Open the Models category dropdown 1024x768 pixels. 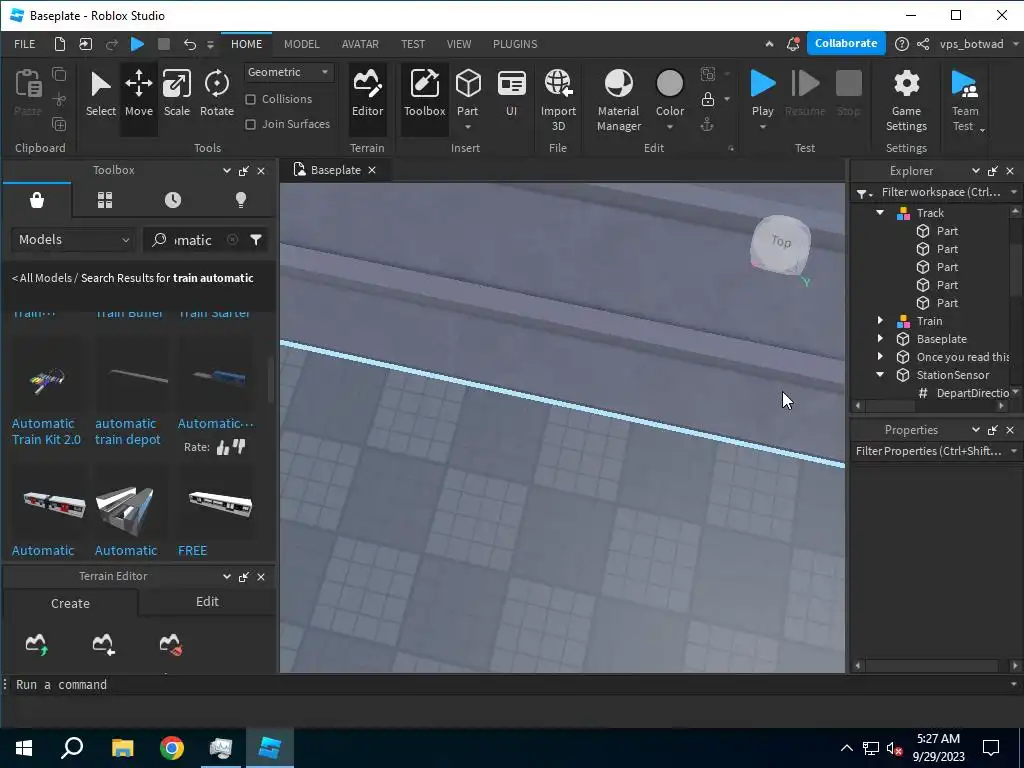pyautogui.click(x=72, y=240)
